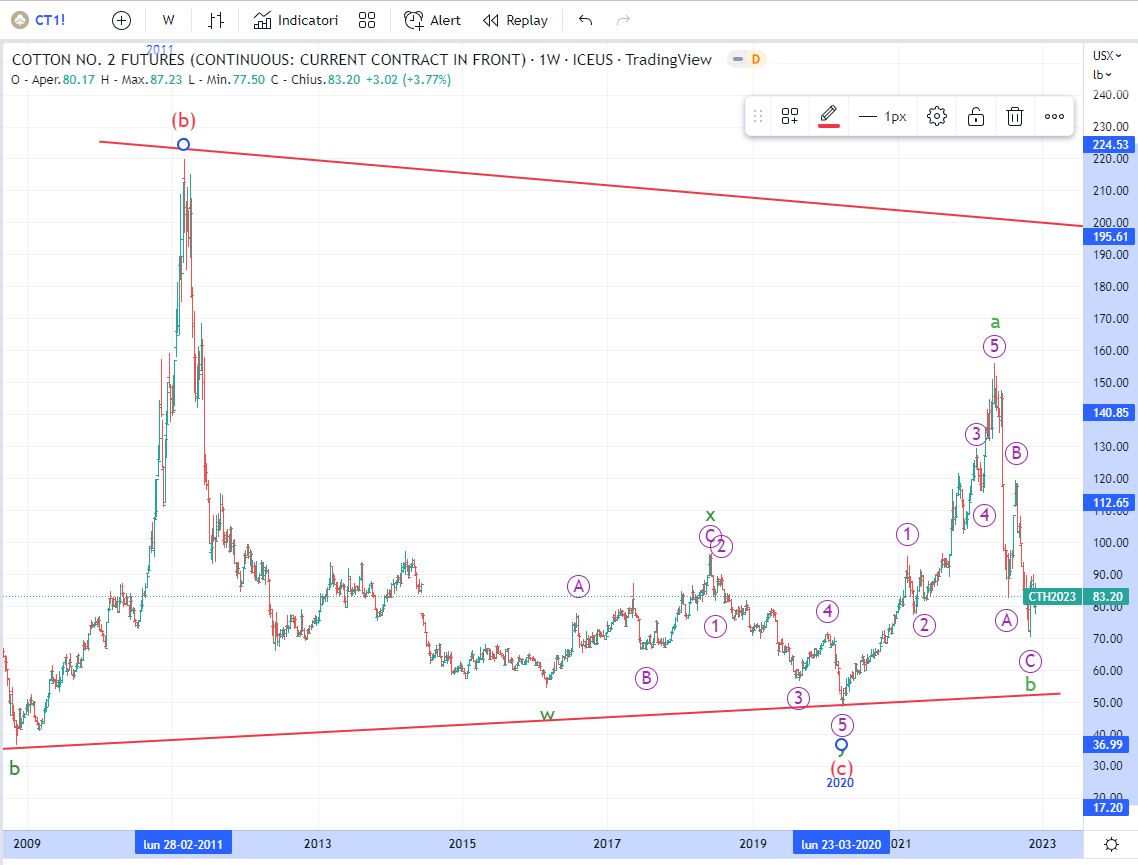Redo the last chart action
Screen dimensions: 1138x865
click(623, 20)
